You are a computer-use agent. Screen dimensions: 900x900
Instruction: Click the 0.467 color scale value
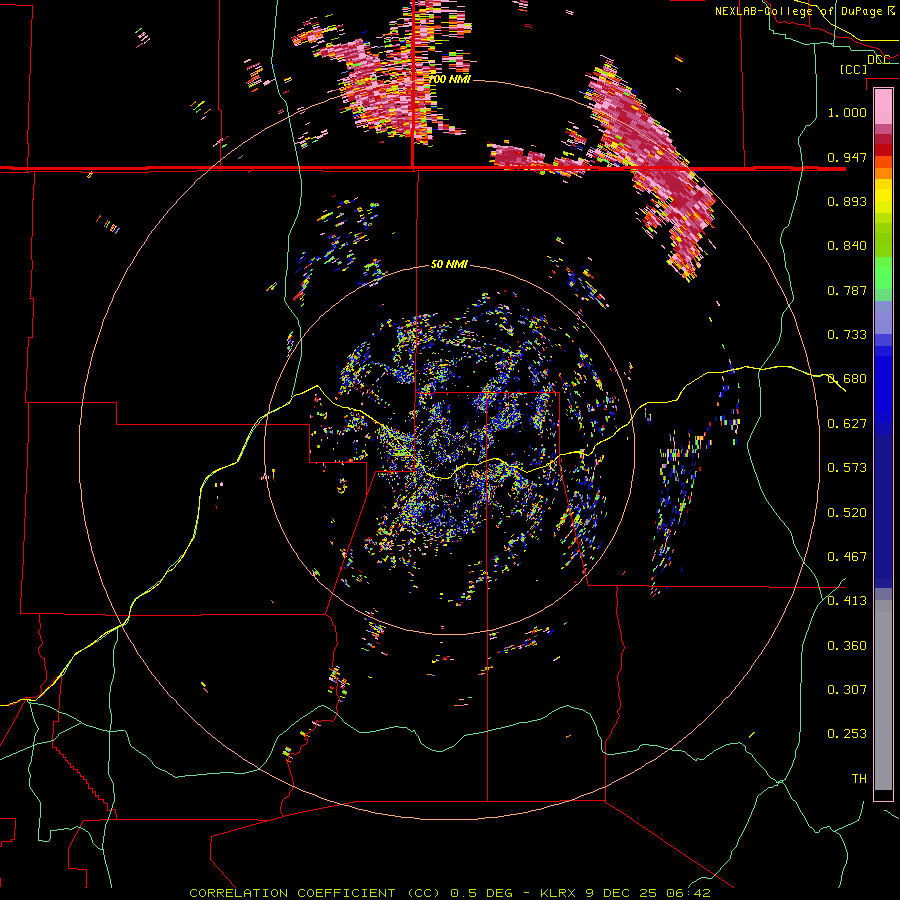[x=847, y=557]
